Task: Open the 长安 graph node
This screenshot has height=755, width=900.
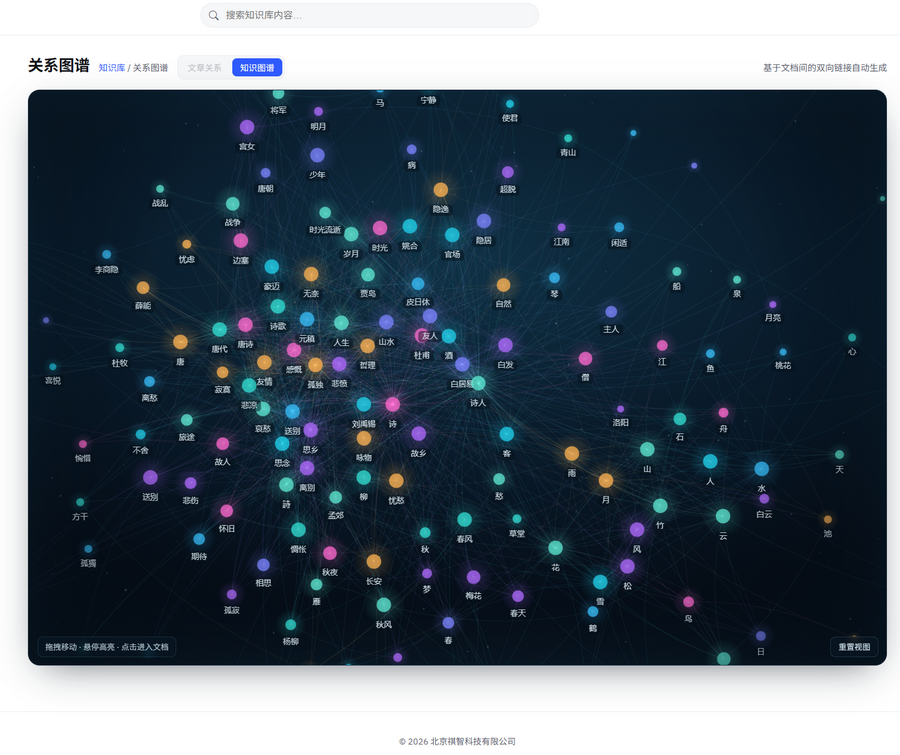Action: [374, 562]
